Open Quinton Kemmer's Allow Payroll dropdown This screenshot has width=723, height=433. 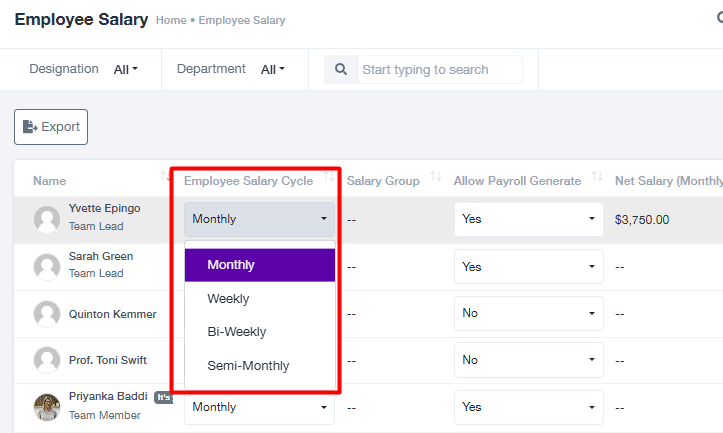tap(528, 313)
